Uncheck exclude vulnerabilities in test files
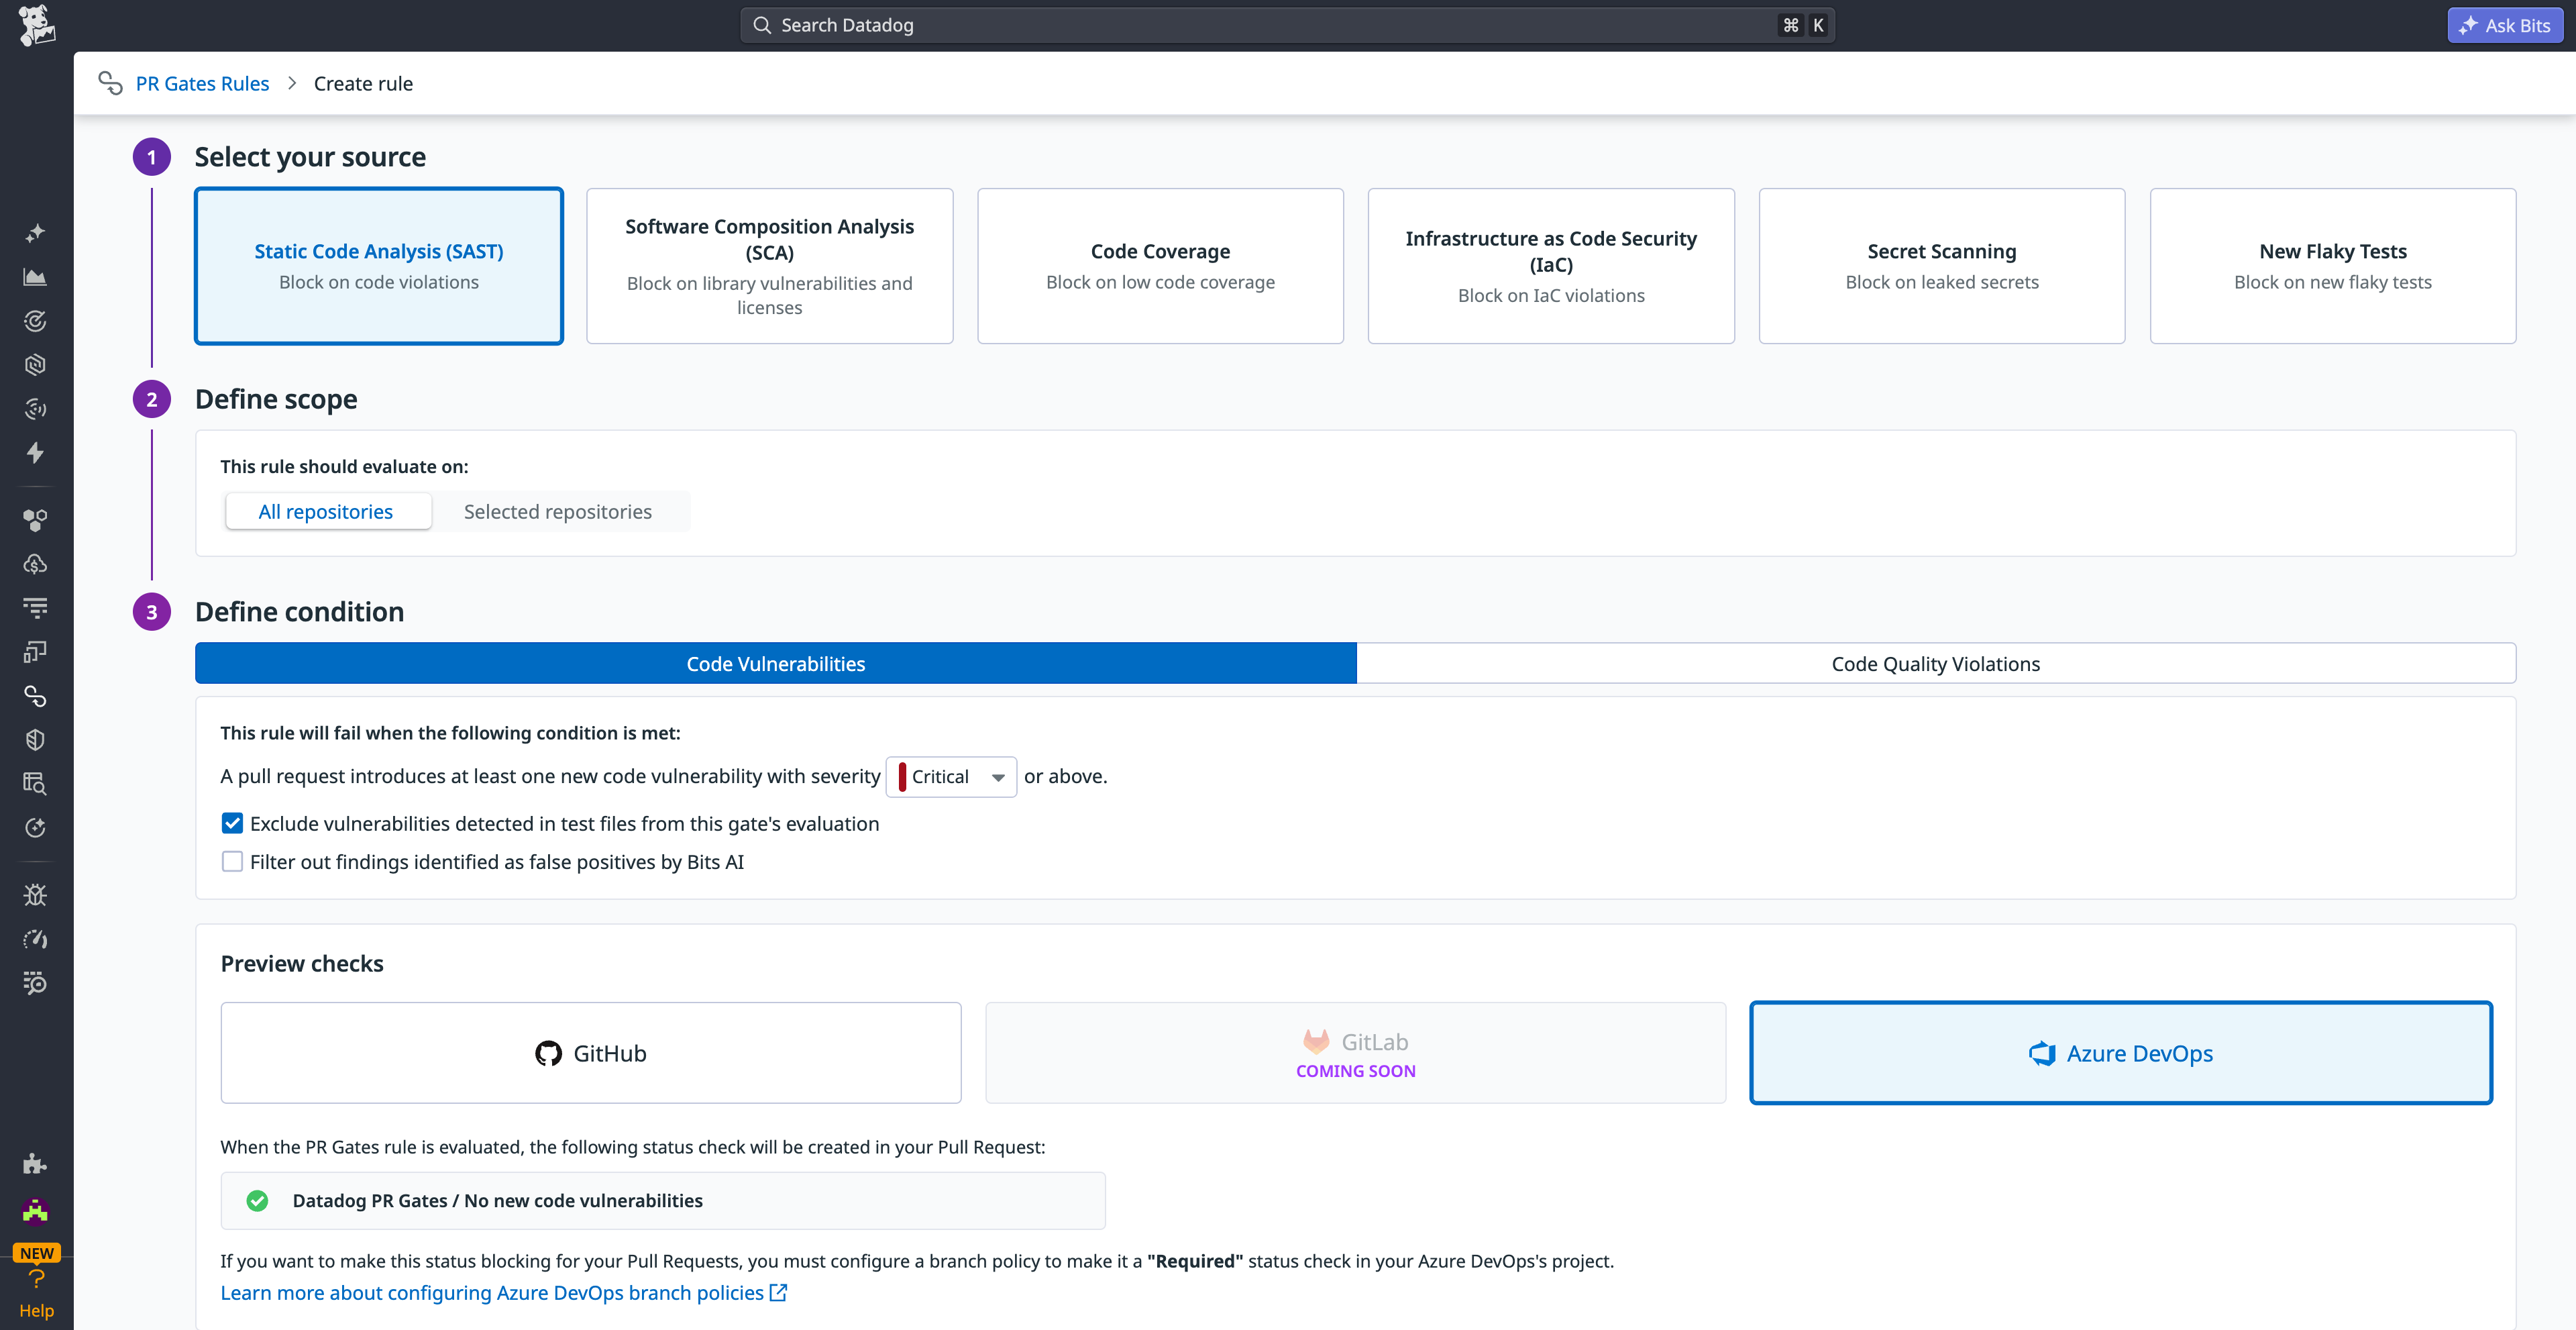The height and width of the screenshot is (1330, 2576). point(232,822)
